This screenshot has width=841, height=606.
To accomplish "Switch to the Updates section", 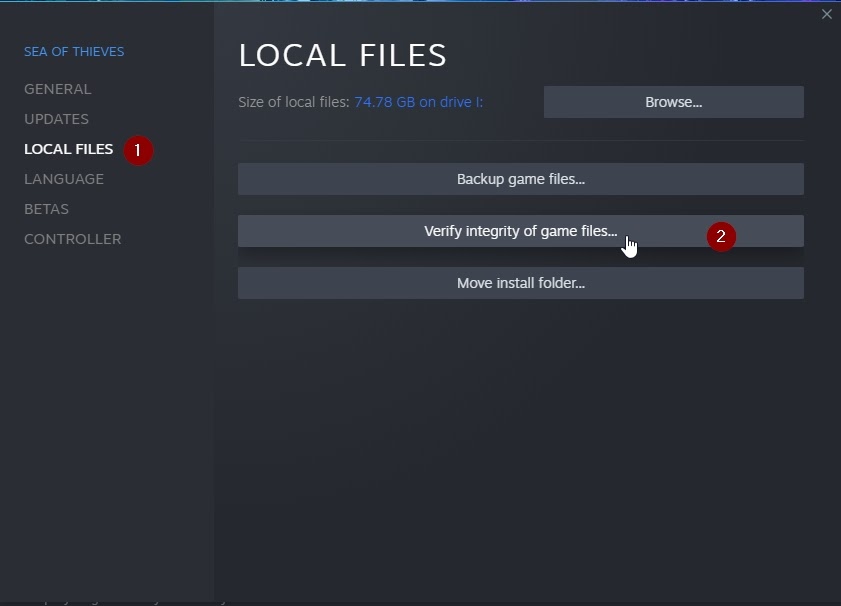I will click(x=56, y=119).
